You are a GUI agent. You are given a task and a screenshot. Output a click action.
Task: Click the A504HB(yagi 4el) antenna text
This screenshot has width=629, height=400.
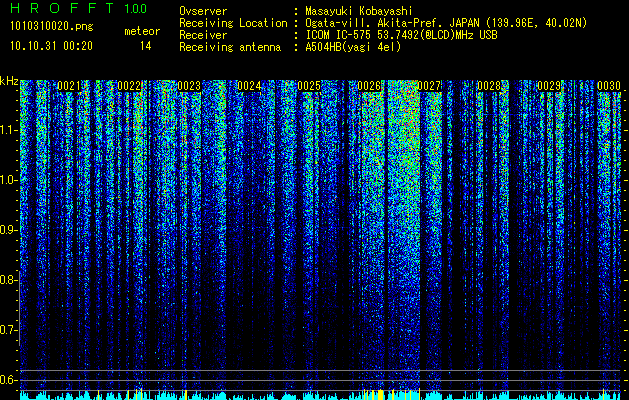[353, 47]
